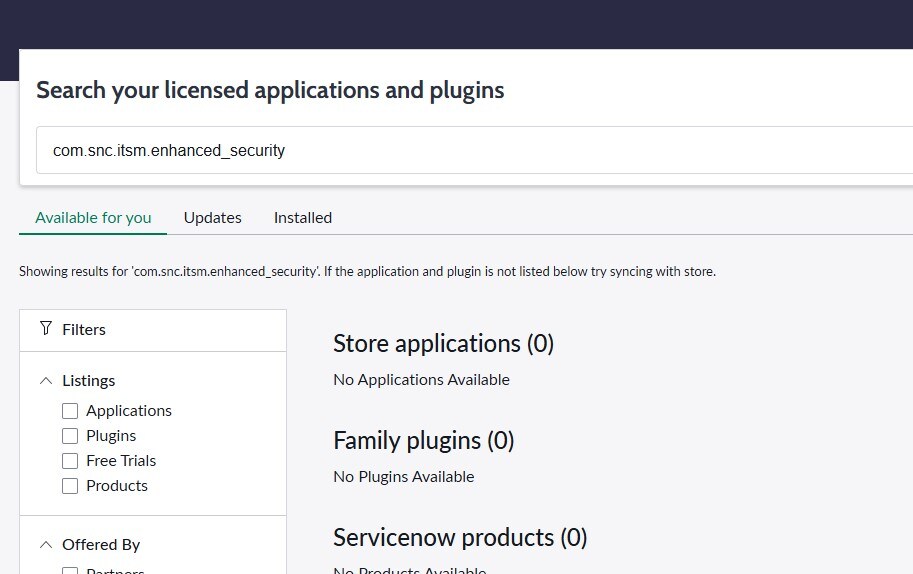Switch to the Updates tab
The image size is (913, 574).
click(x=213, y=217)
